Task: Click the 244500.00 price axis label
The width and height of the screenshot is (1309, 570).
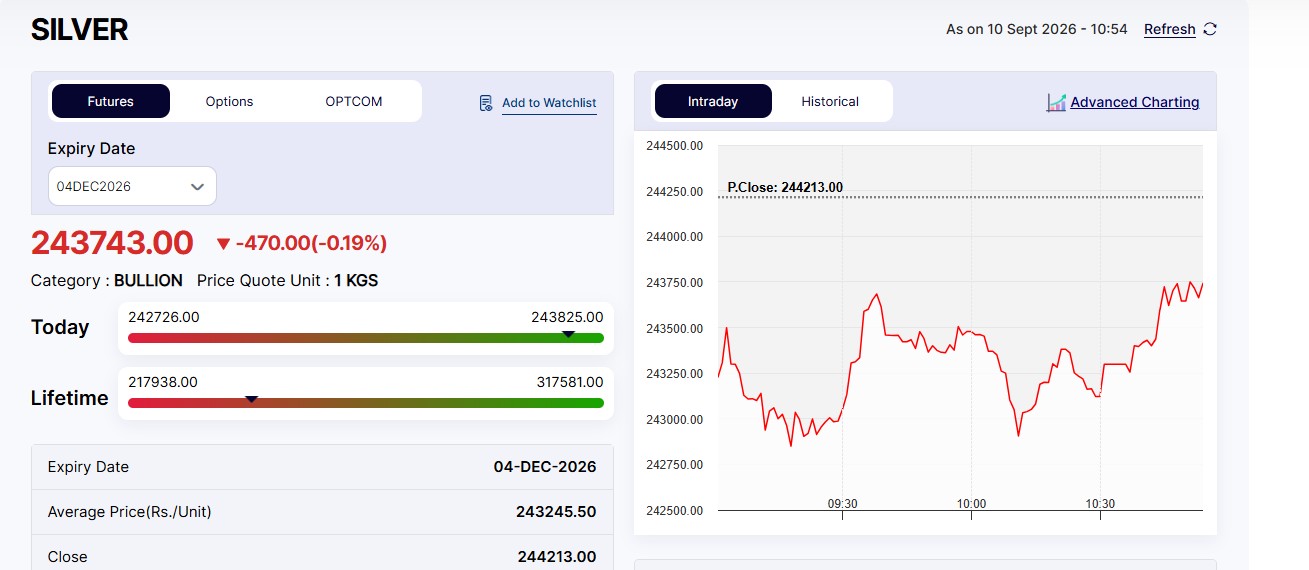Action: [675, 146]
